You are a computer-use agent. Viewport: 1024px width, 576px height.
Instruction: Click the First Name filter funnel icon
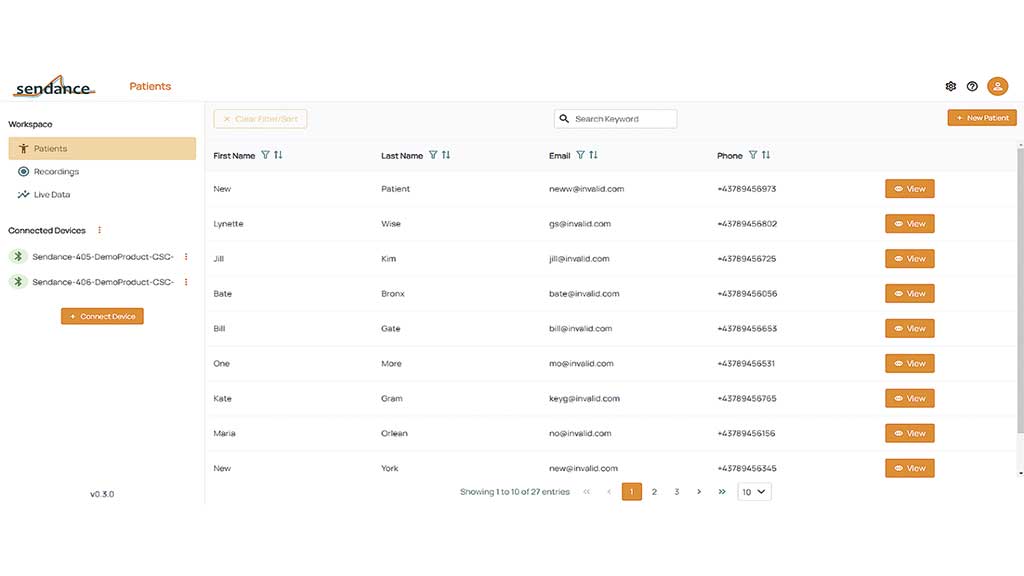point(265,155)
